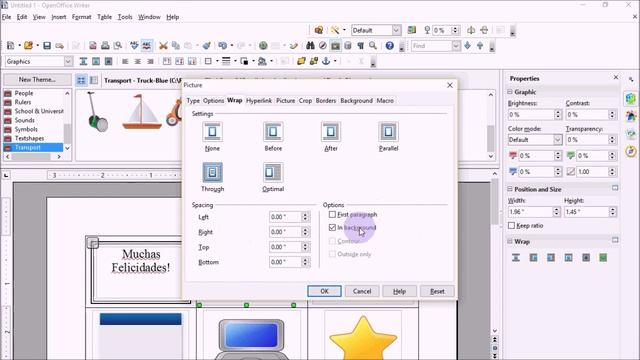Click the Export as PDF icon

[93, 46]
